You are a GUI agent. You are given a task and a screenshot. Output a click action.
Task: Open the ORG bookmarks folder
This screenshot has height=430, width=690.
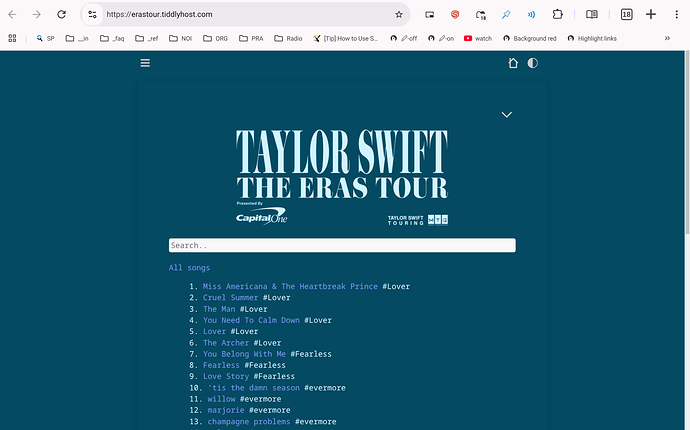[x=214, y=38]
